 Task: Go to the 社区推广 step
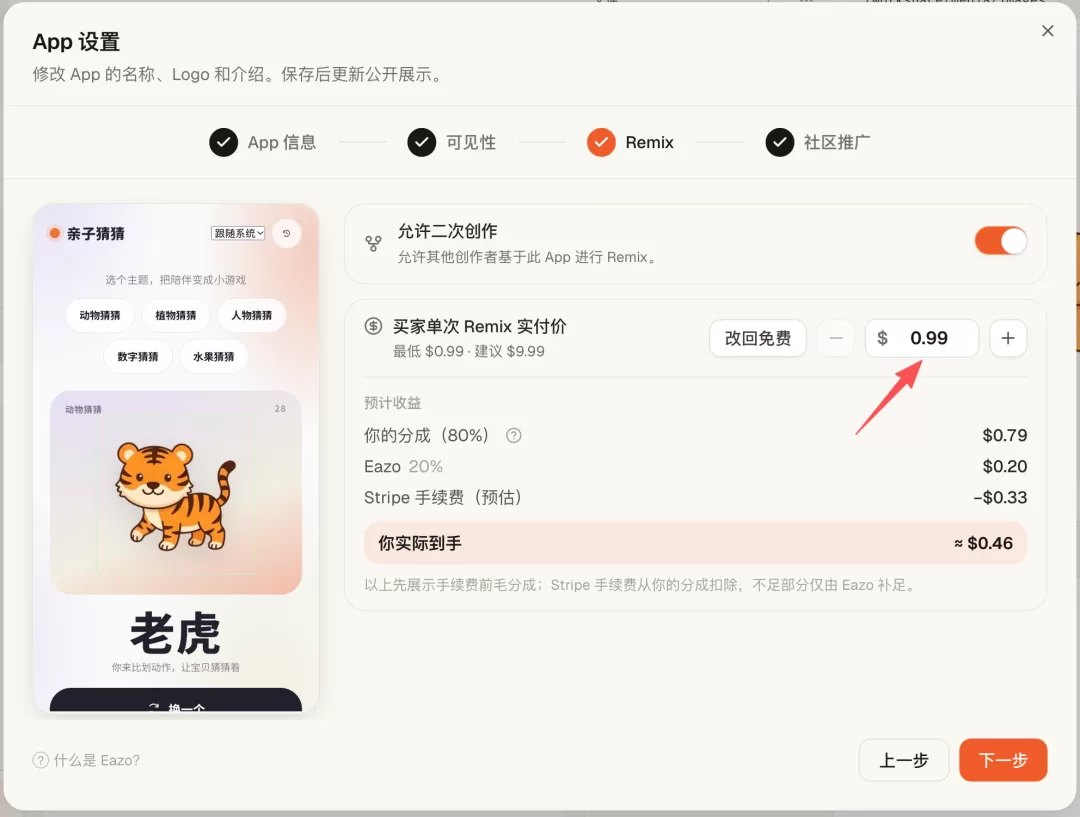(818, 143)
